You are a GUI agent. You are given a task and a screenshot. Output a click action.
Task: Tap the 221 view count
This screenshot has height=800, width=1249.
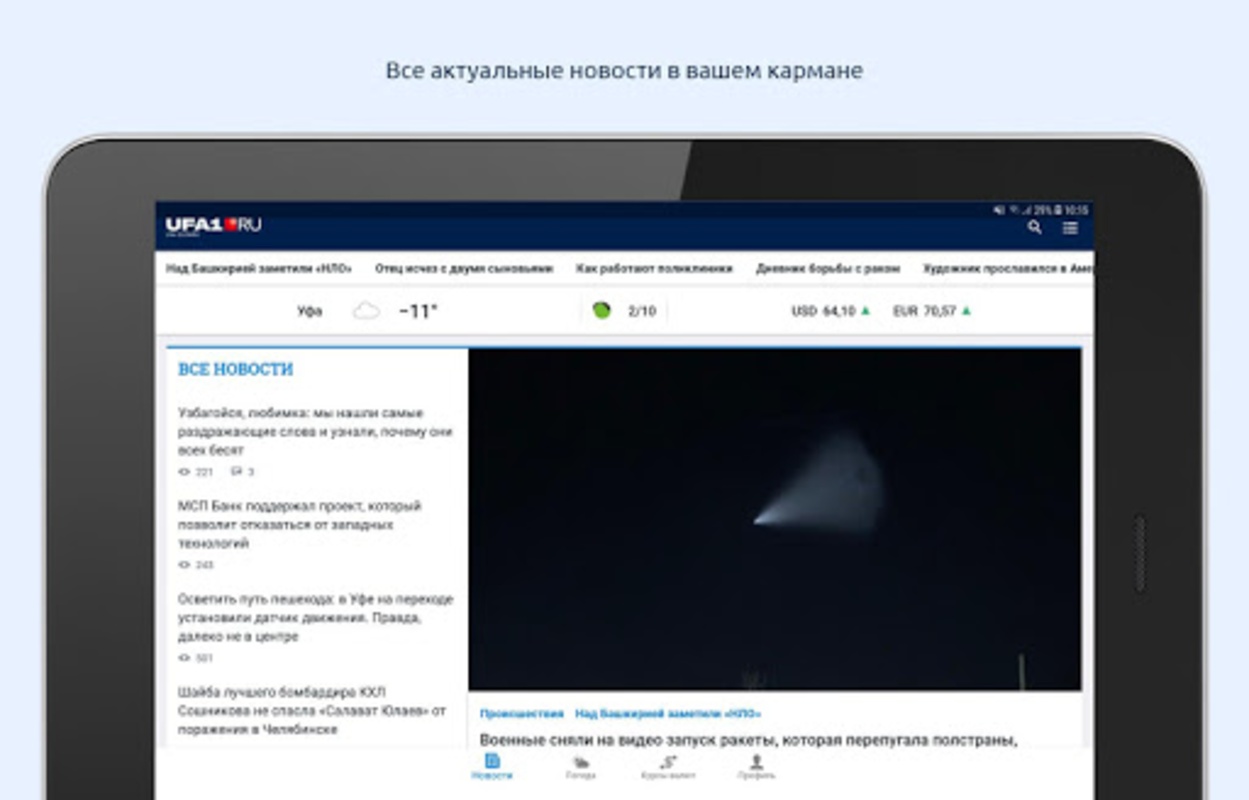coord(205,472)
